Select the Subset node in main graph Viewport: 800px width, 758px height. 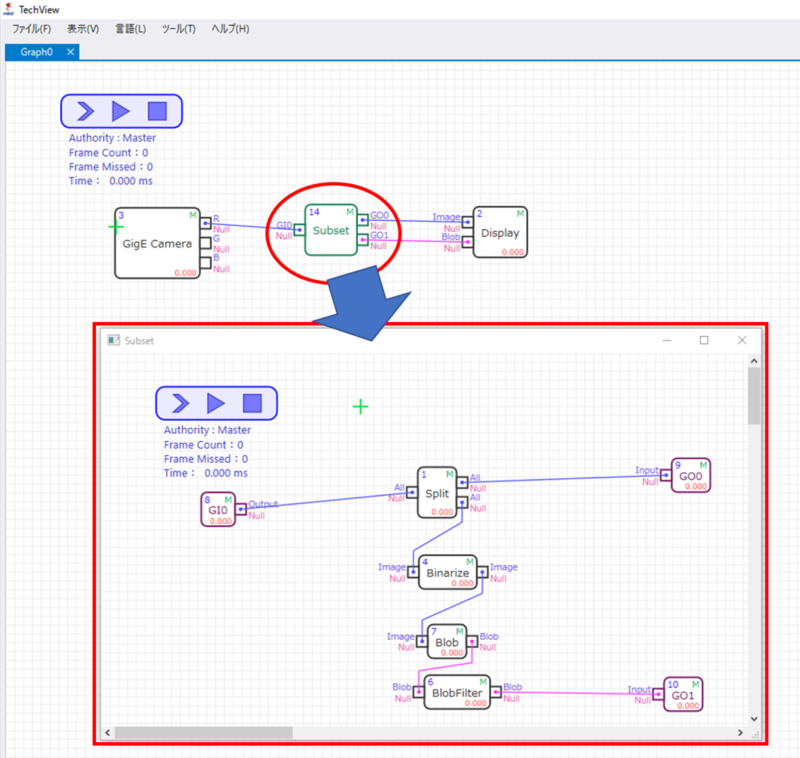coord(331,231)
